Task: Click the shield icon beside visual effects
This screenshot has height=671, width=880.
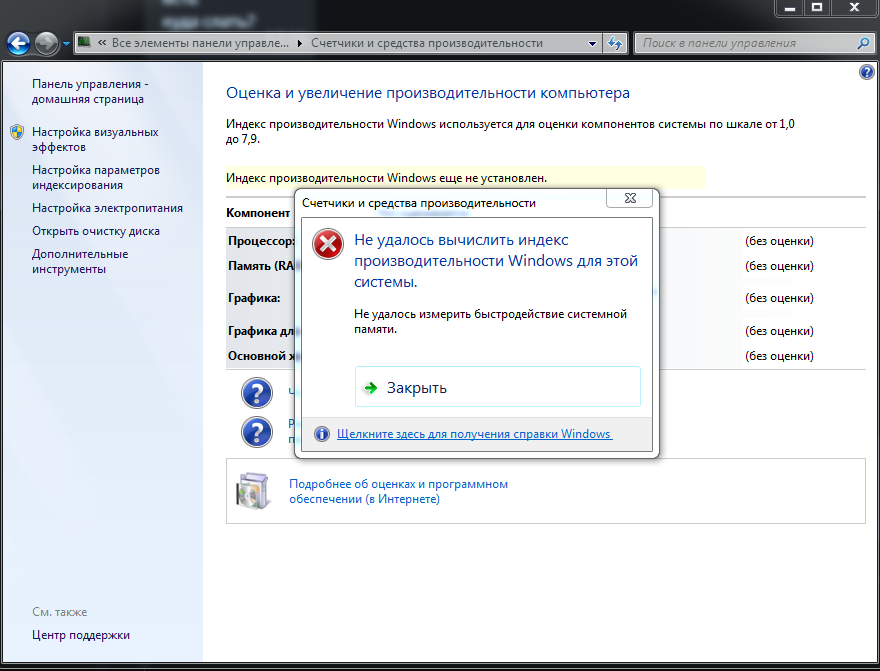Action: 17,132
